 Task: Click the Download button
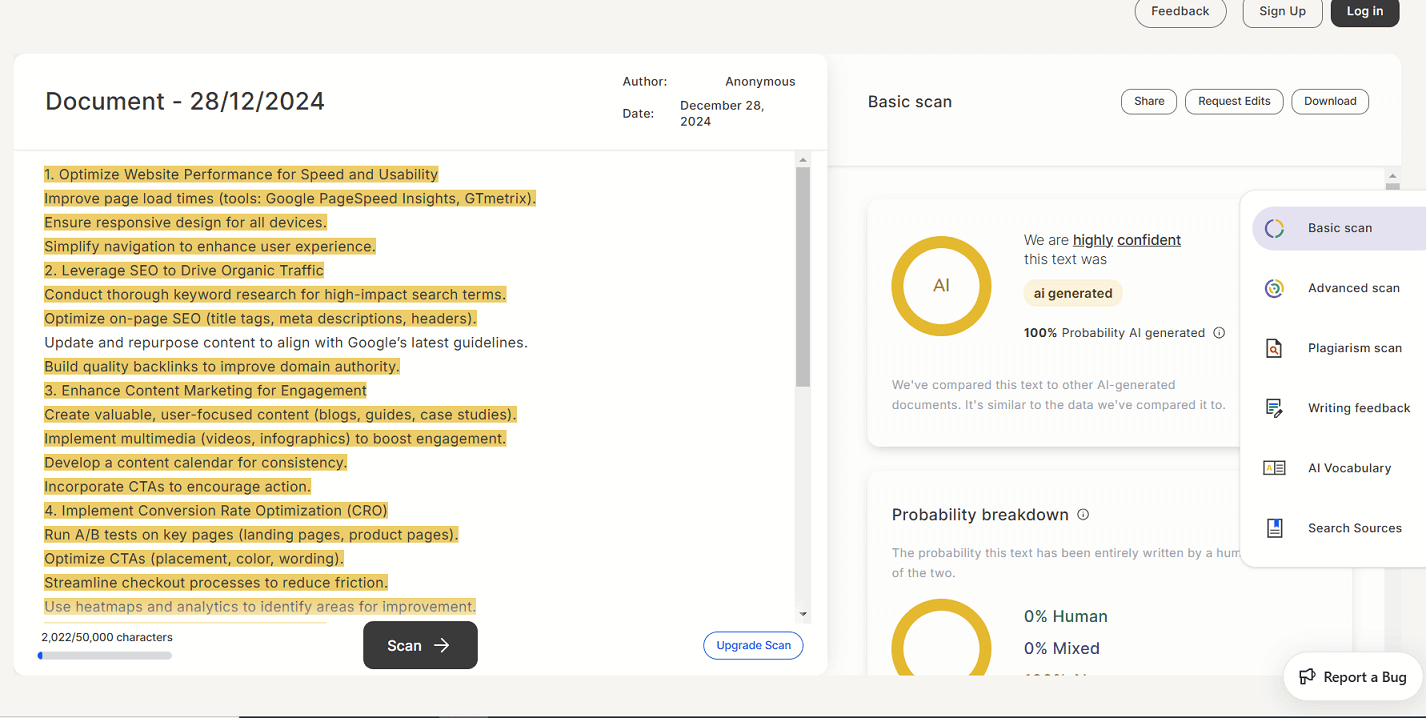(1330, 101)
